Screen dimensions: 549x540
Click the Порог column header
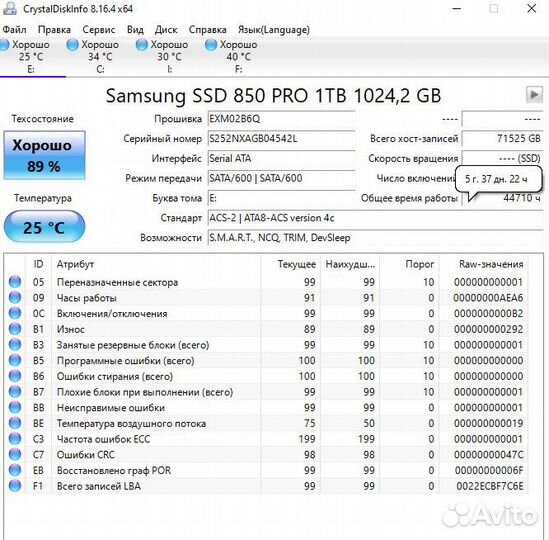pos(409,264)
